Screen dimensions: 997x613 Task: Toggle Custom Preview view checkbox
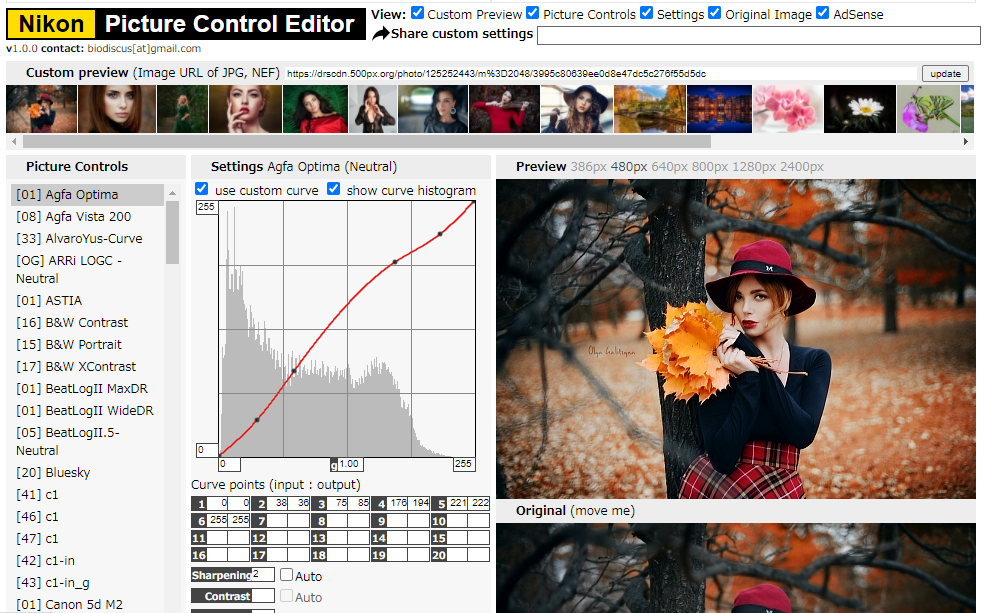[417, 13]
